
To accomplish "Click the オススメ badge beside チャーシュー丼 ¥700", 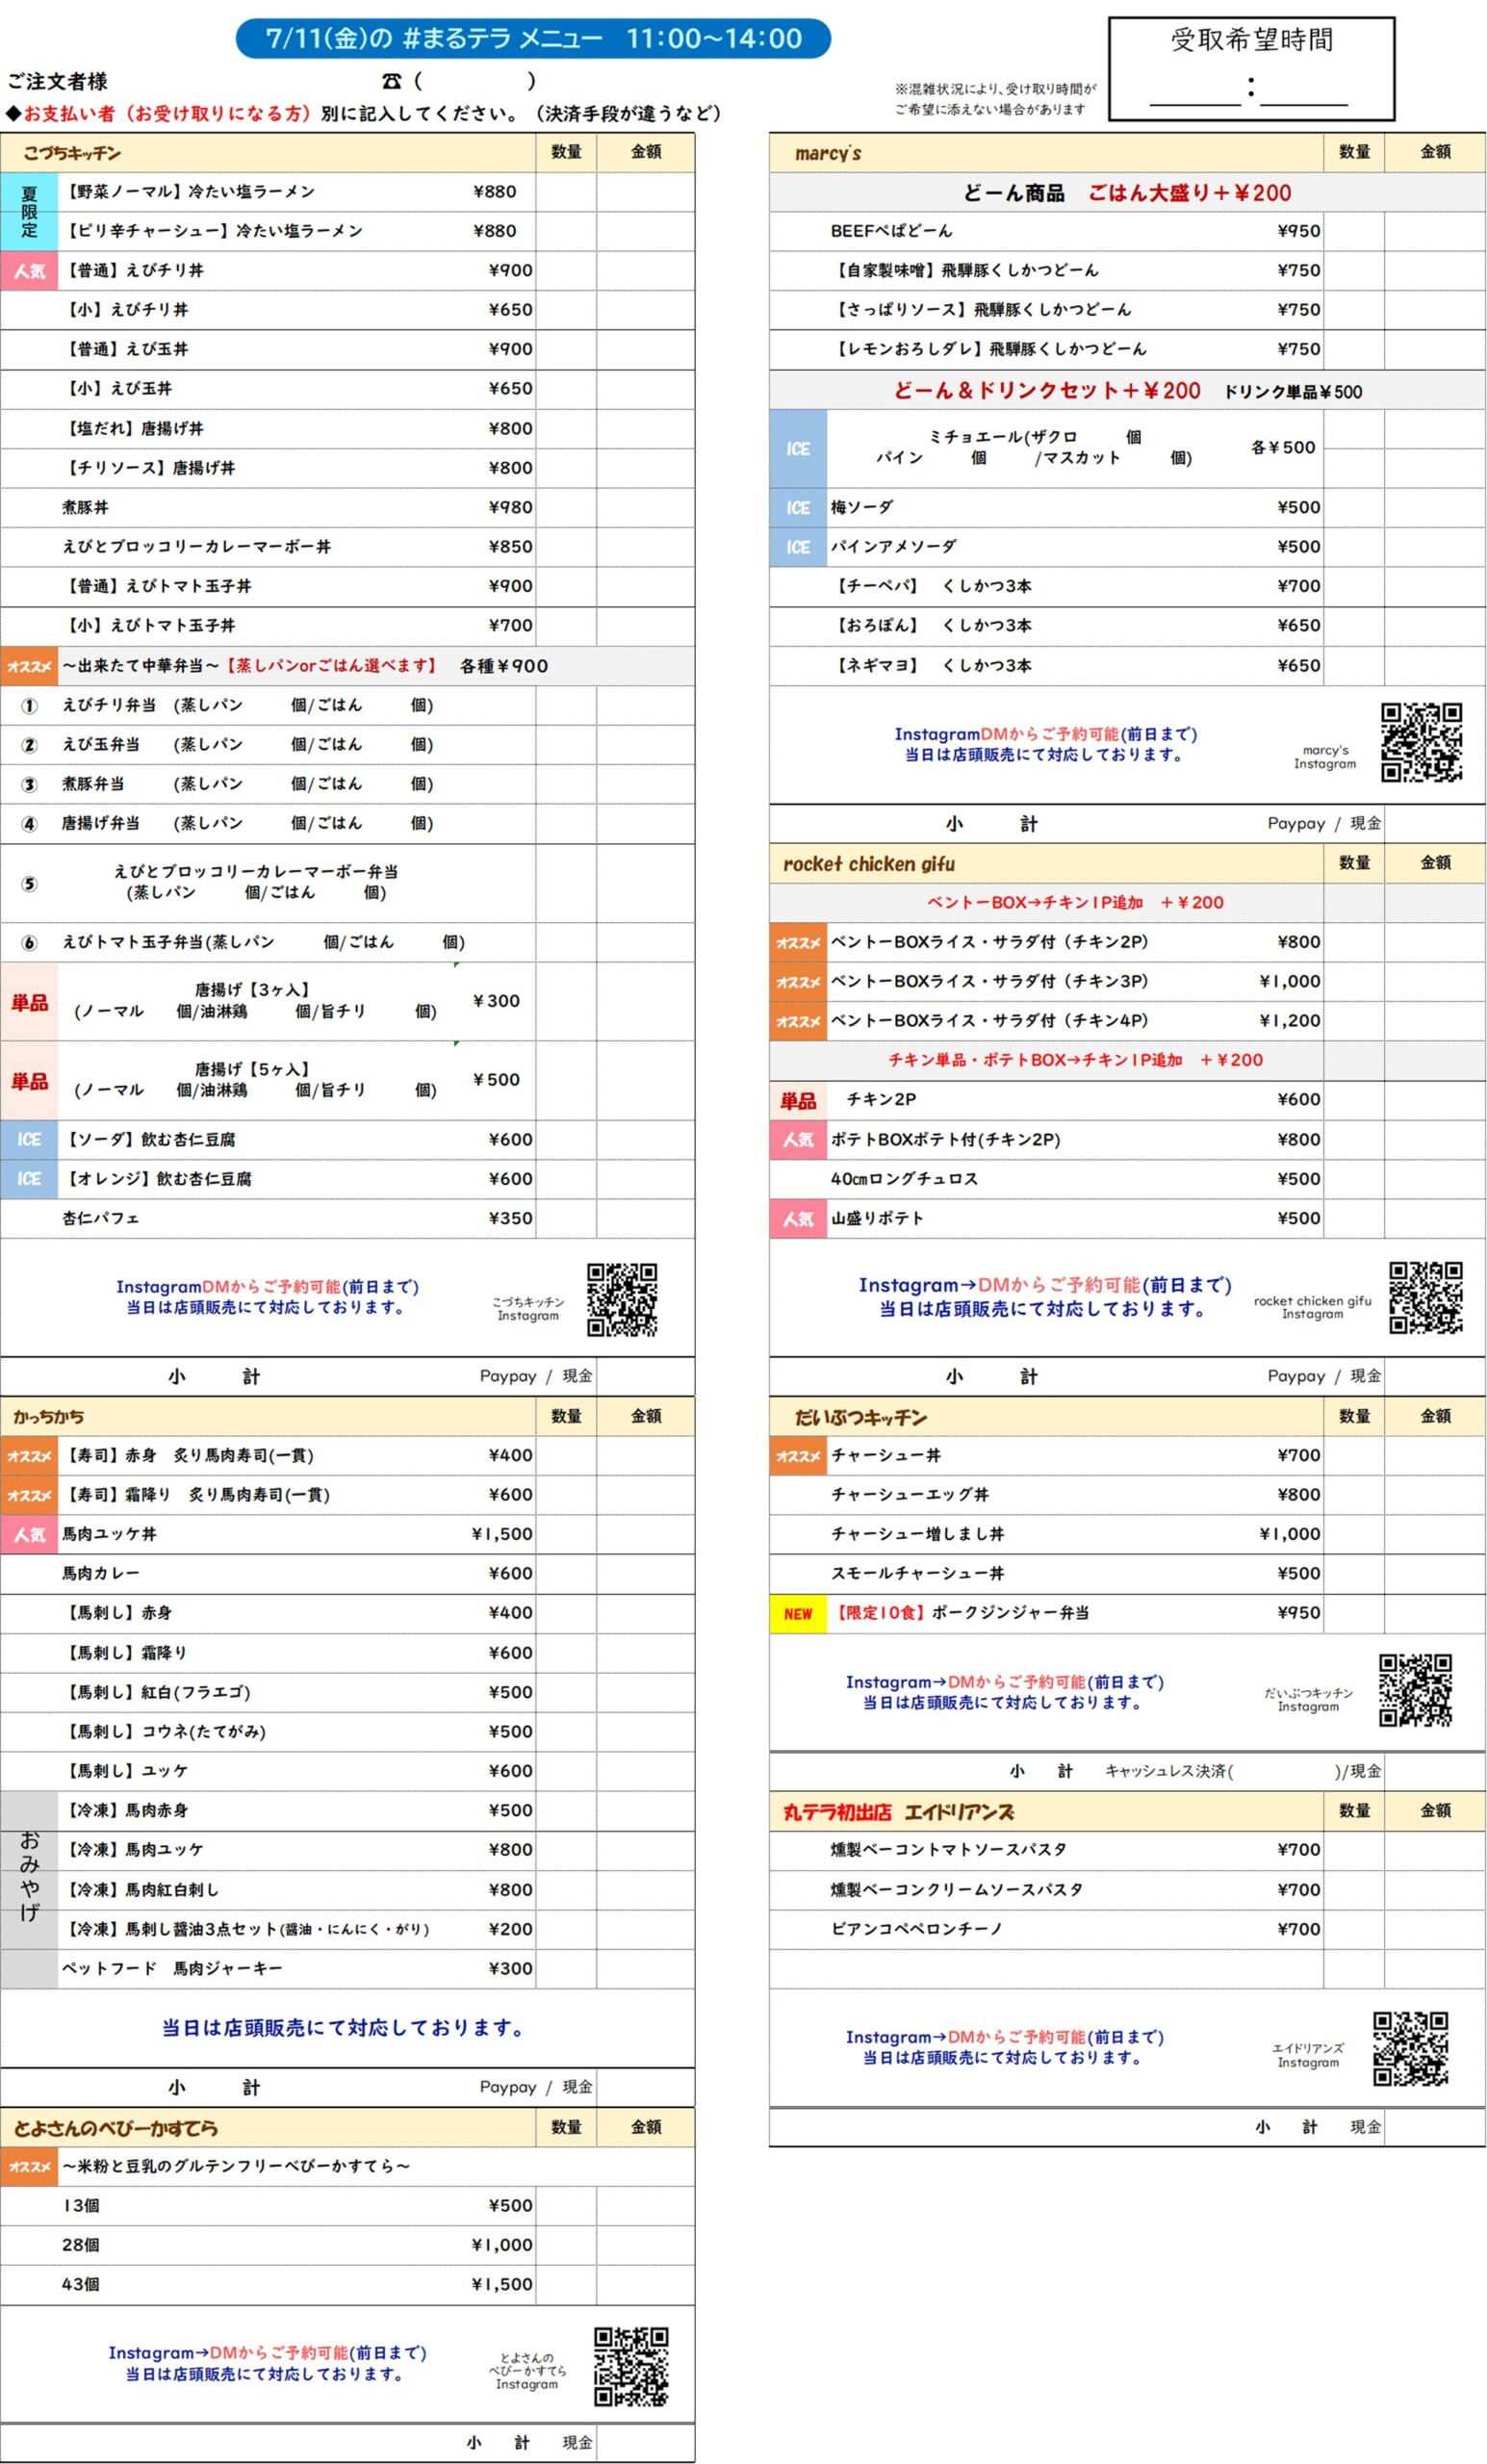I will click(x=798, y=1456).
